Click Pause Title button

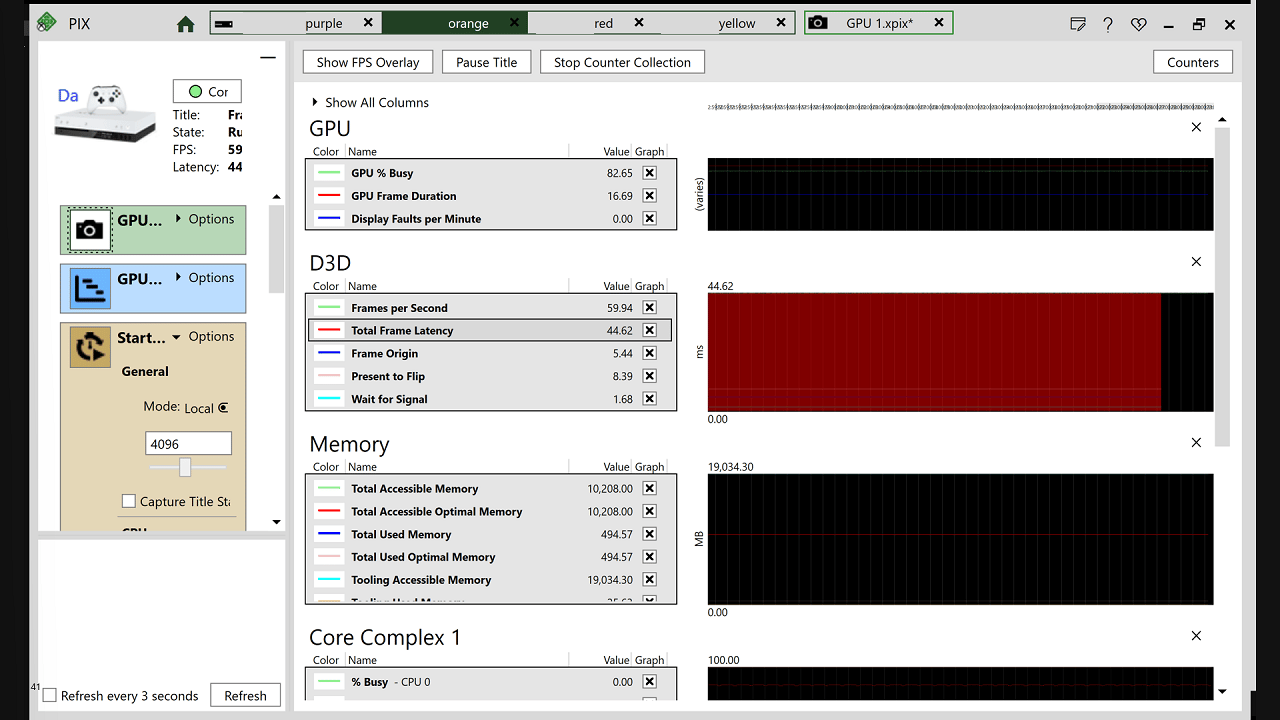pos(487,62)
